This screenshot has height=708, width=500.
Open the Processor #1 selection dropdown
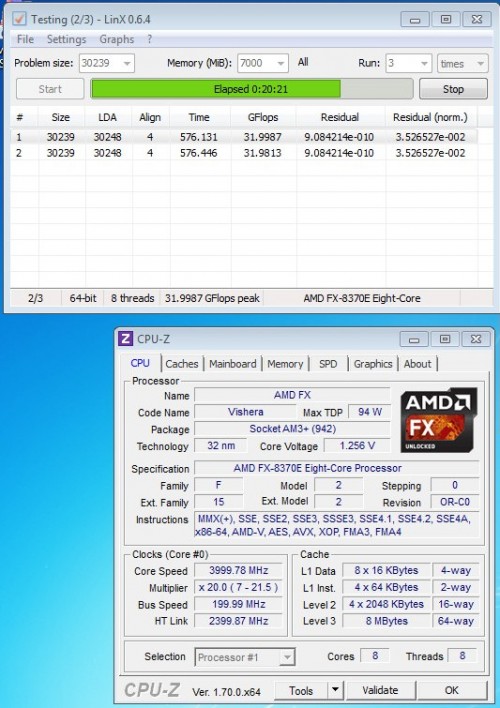(245, 657)
